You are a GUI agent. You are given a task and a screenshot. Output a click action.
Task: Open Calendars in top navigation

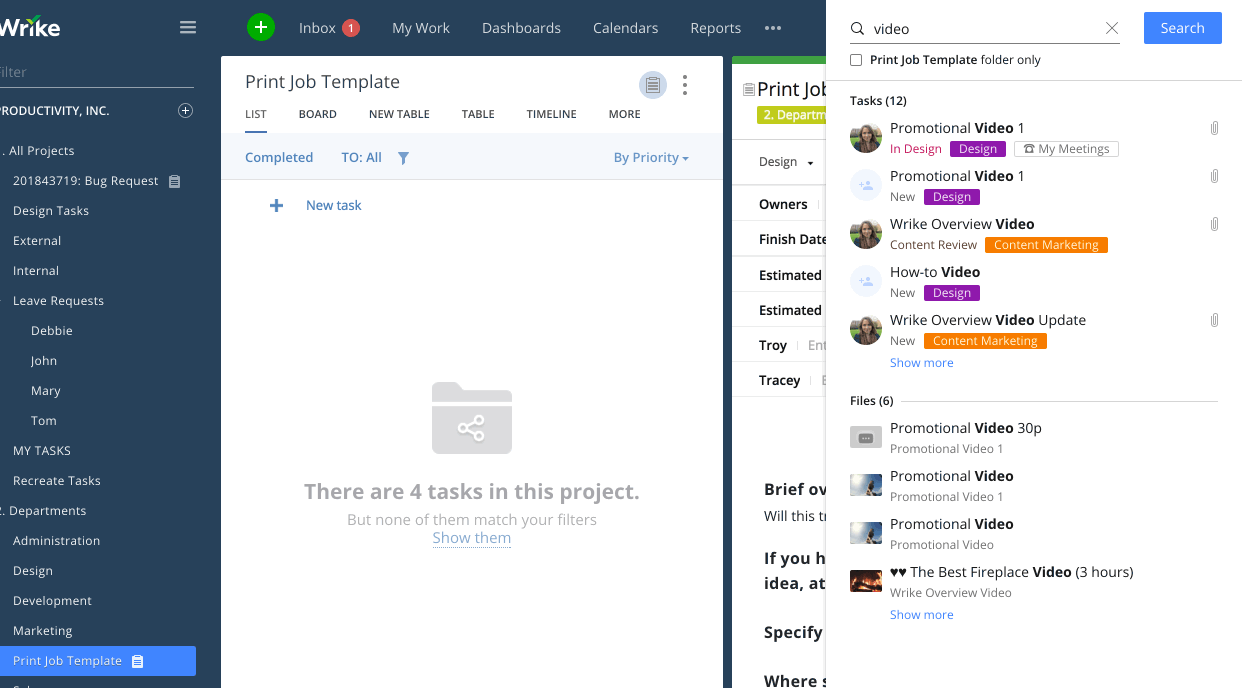[x=625, y=28]
